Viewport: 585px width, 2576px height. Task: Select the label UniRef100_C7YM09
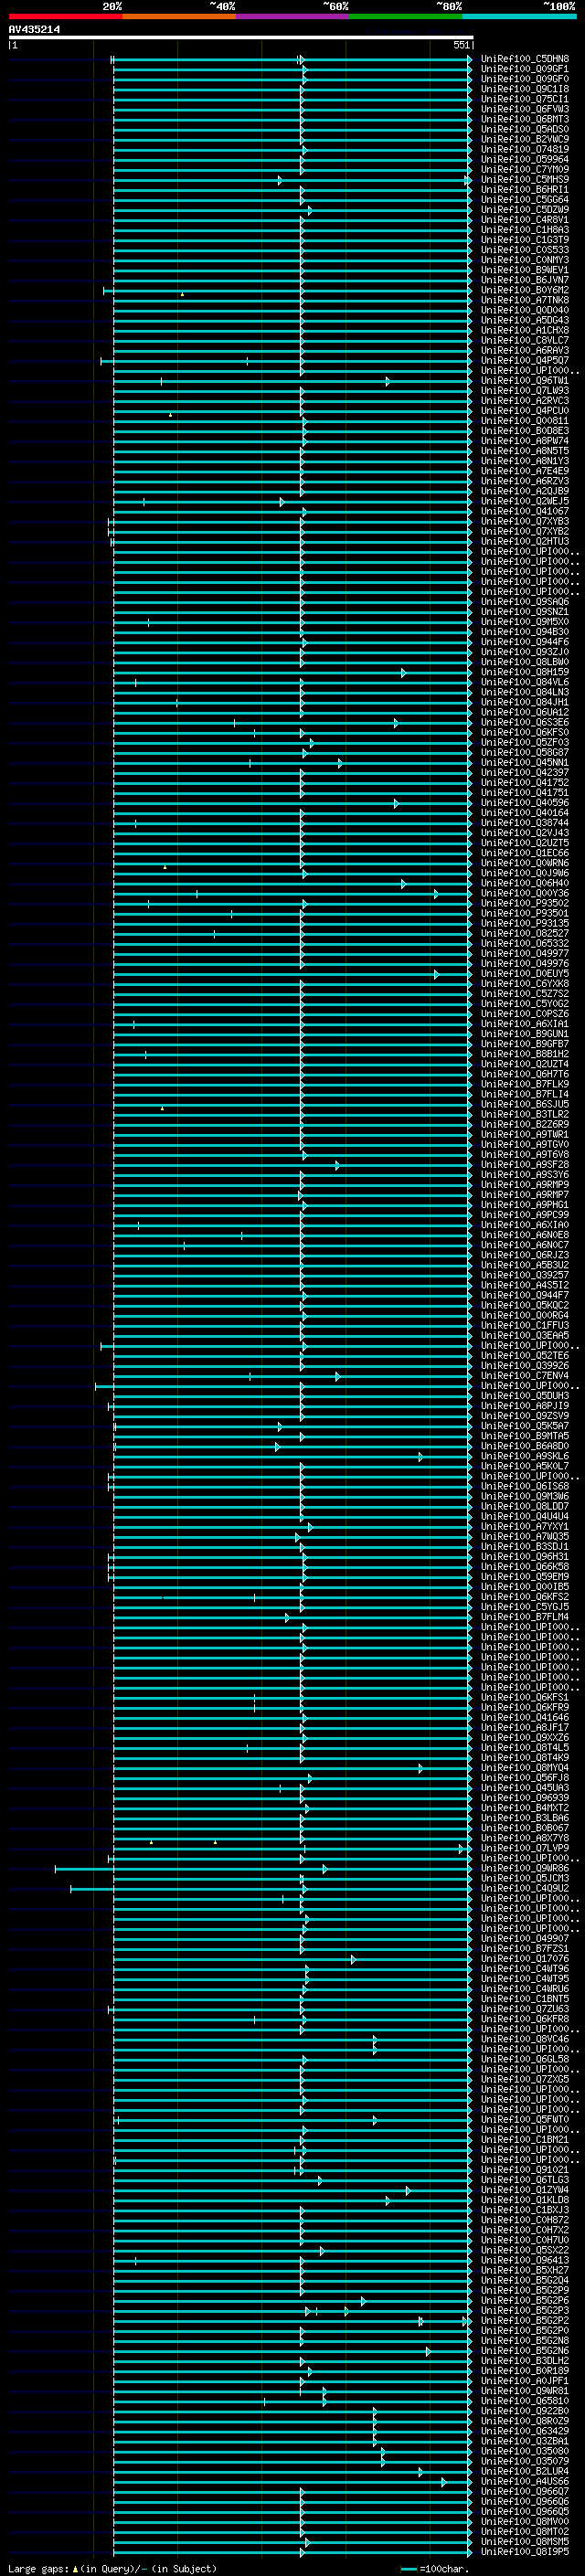point(524,169)
